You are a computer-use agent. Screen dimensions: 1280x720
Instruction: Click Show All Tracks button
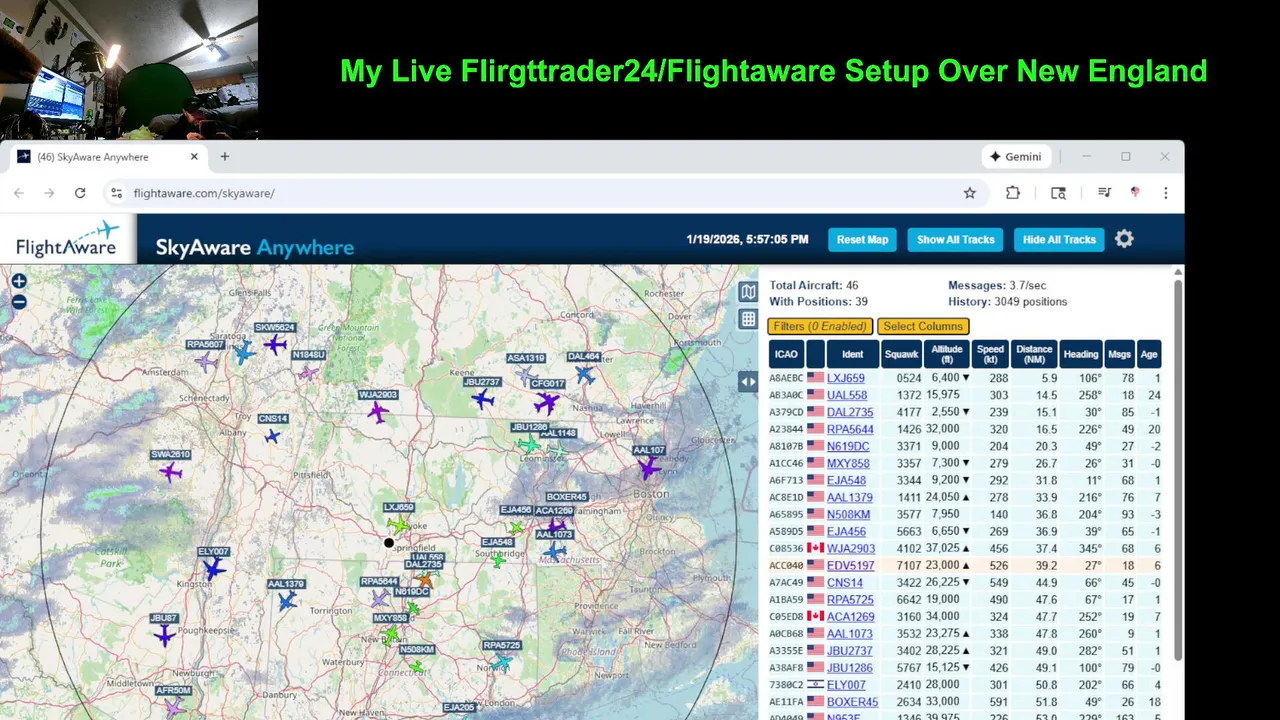(x=956, y=240)
